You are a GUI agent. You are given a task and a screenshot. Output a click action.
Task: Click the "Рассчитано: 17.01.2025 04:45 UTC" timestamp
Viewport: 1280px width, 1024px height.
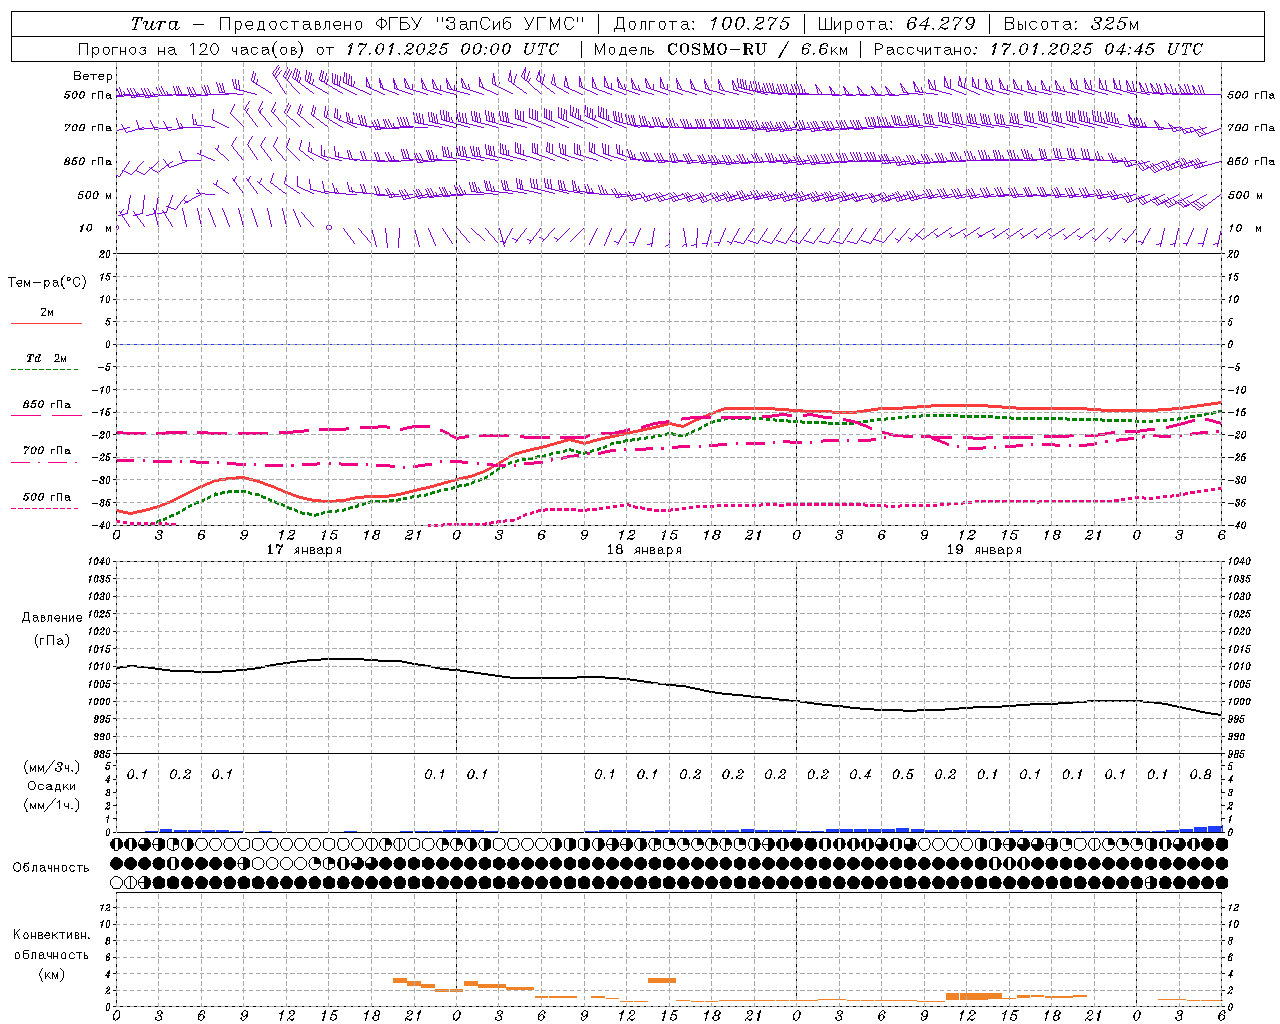[1038, 49]
